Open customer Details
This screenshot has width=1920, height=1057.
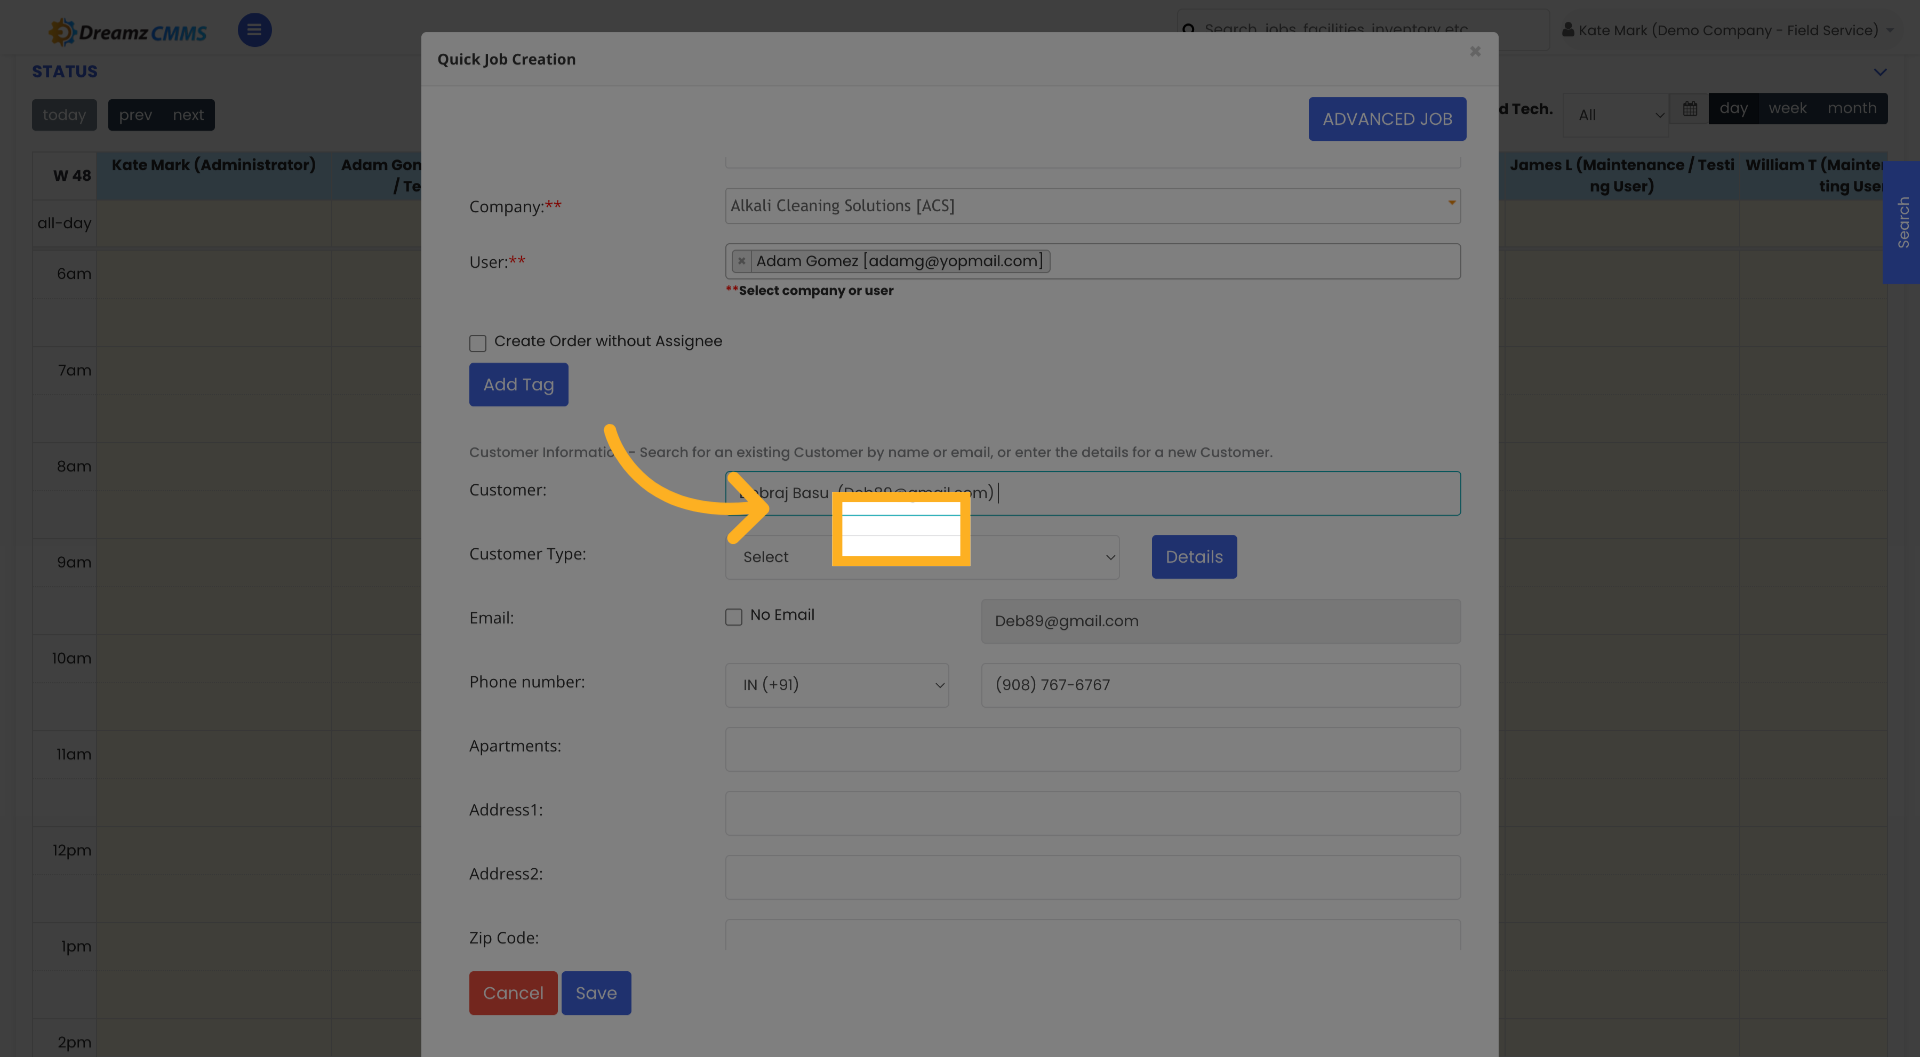pos(1193,557)
